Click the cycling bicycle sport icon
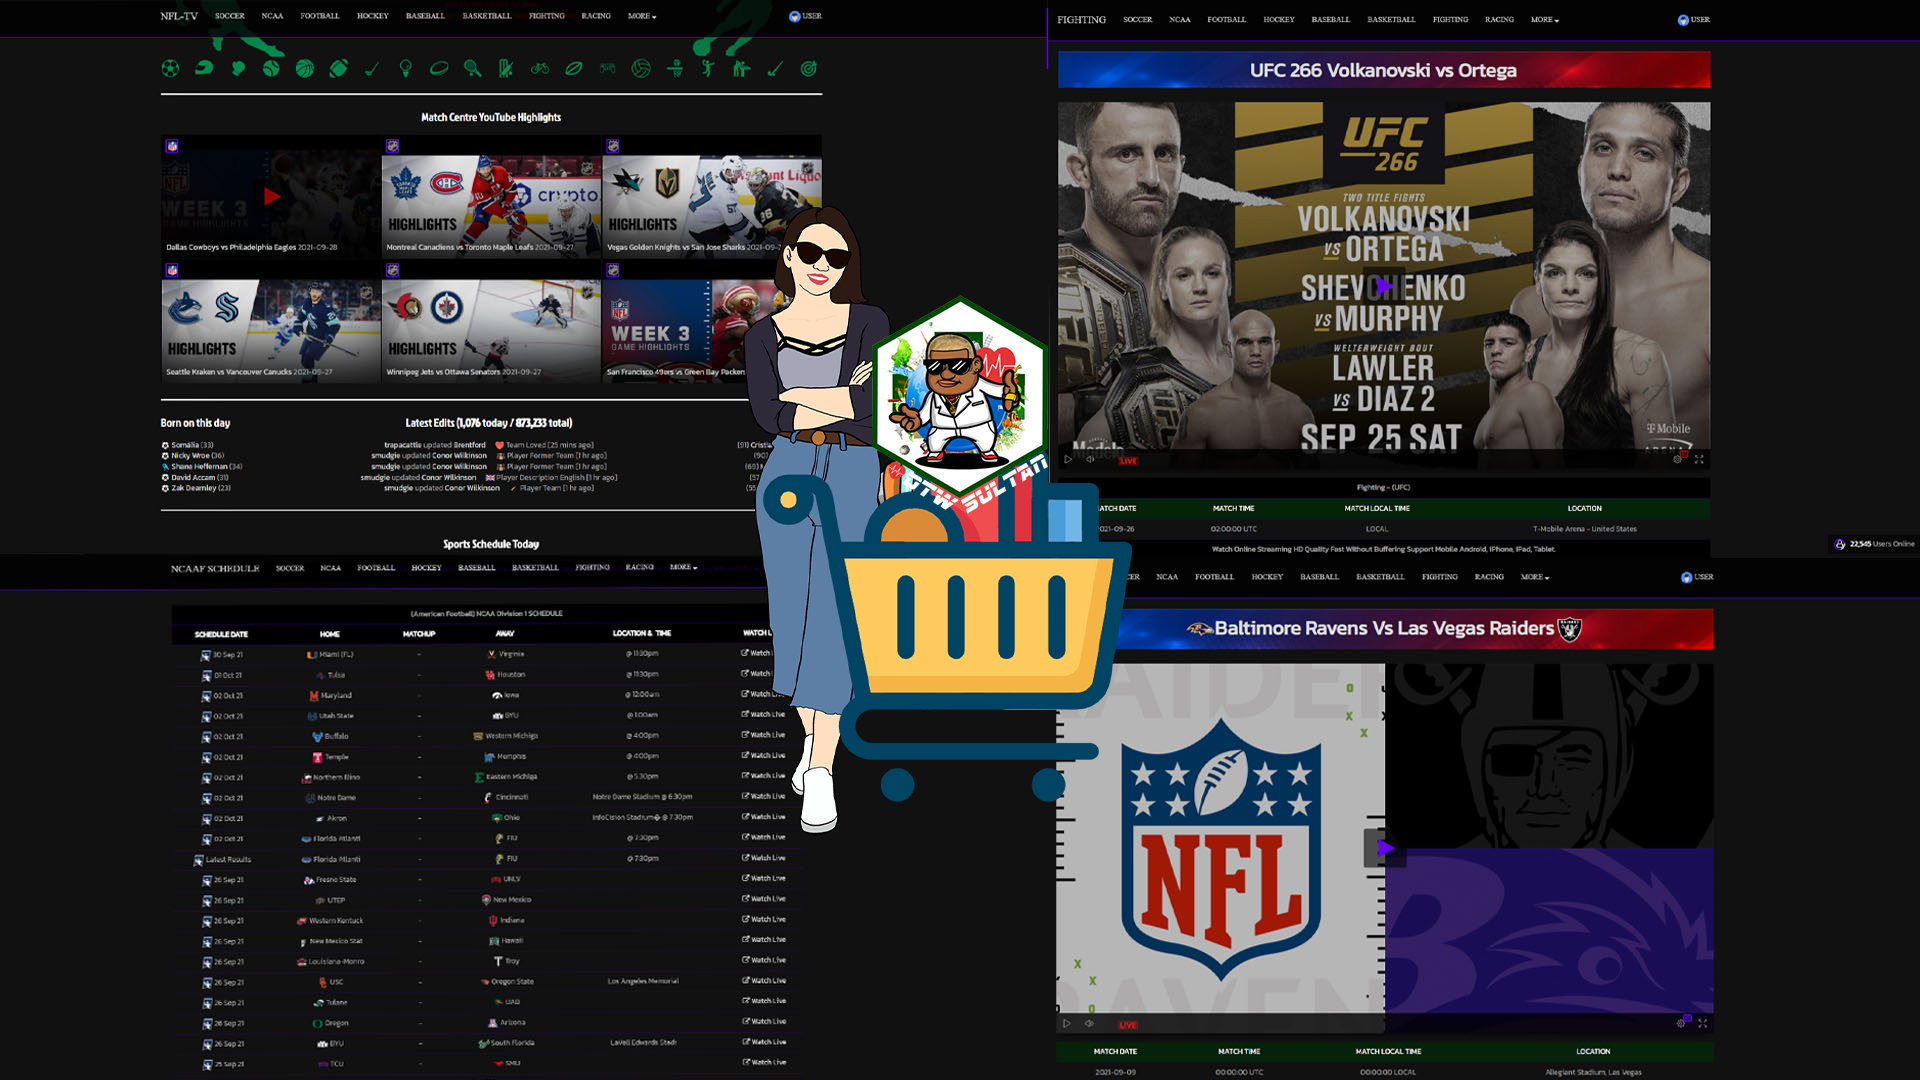The width and height of the screenshot is (1920, 1080). pos(540,68)
